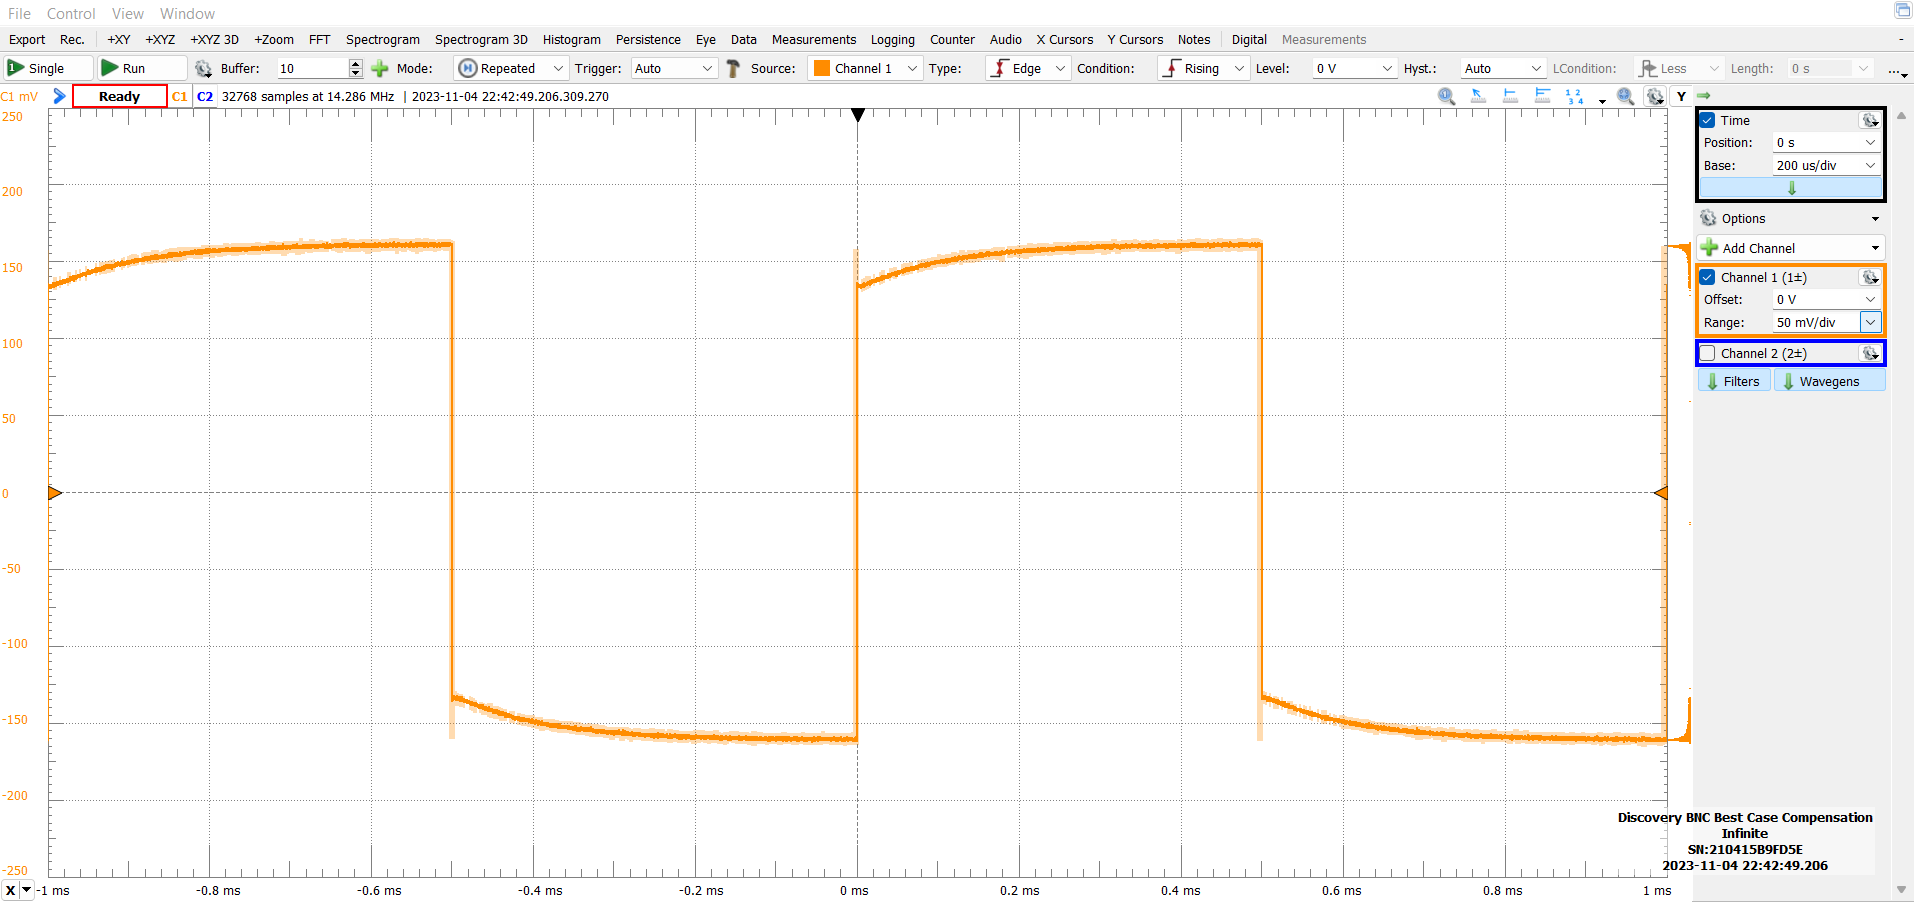Click the arrow pointer measure tool
Image resolution: width=1914 pixels, height=902 pixels.
1478,96
